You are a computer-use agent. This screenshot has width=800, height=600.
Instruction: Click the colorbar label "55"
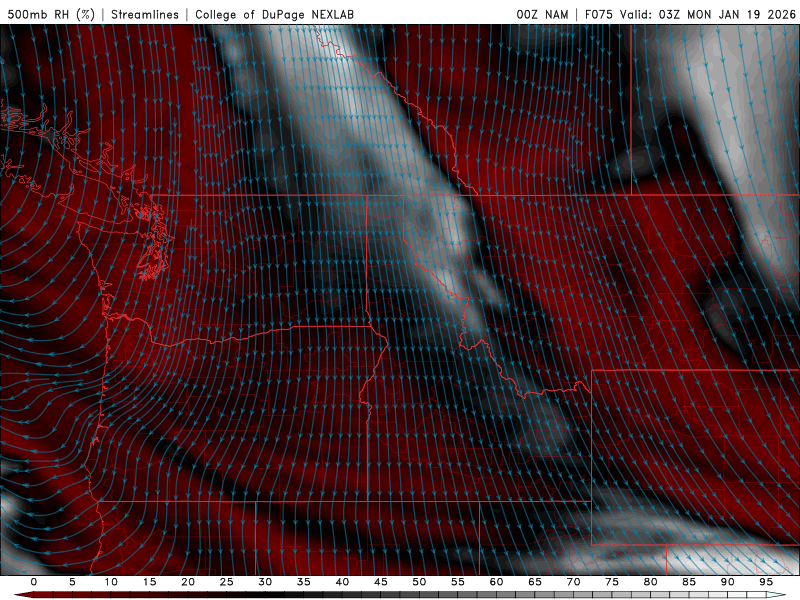(x=458, y=582)
